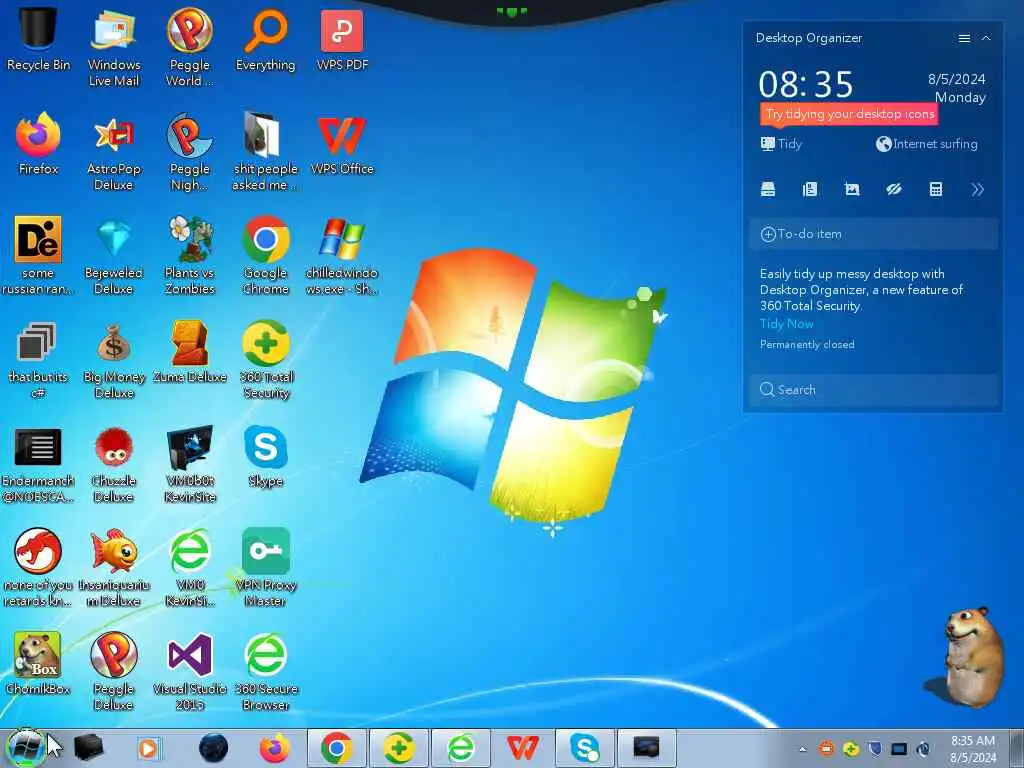This screenshot has height=768, width=1024.
Task: Select the Plants vs Zombies desktop icon
Action: [189, 256]
